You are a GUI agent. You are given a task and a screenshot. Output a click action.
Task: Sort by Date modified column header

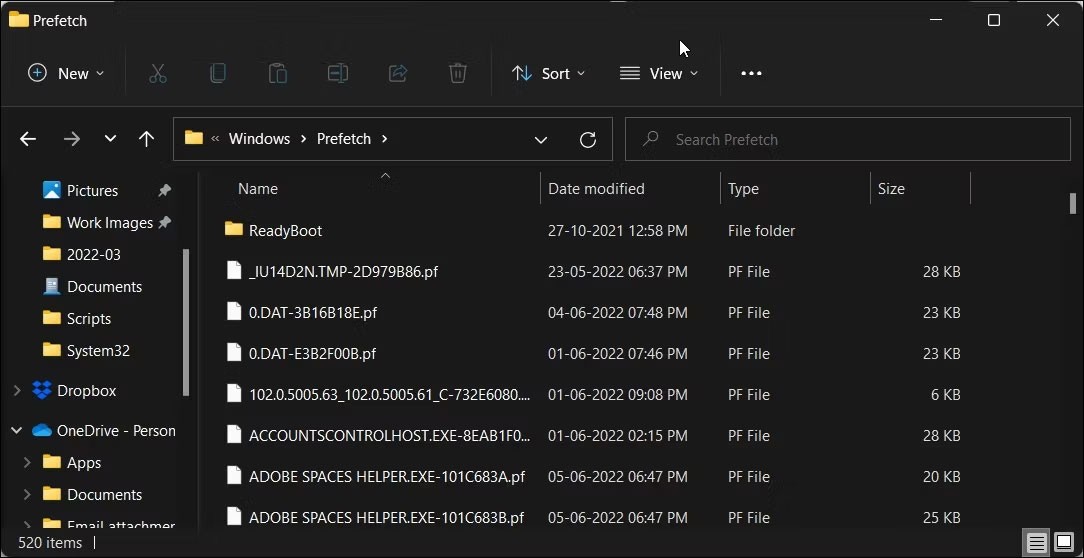596,189
